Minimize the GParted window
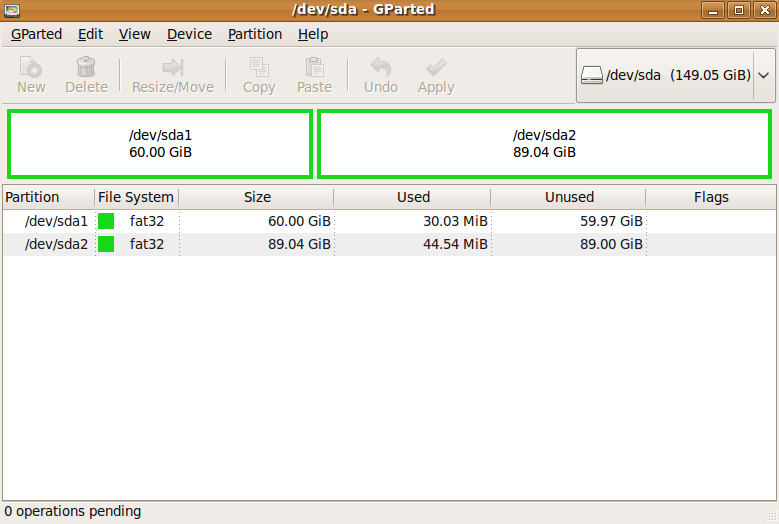 coord(713,10)
